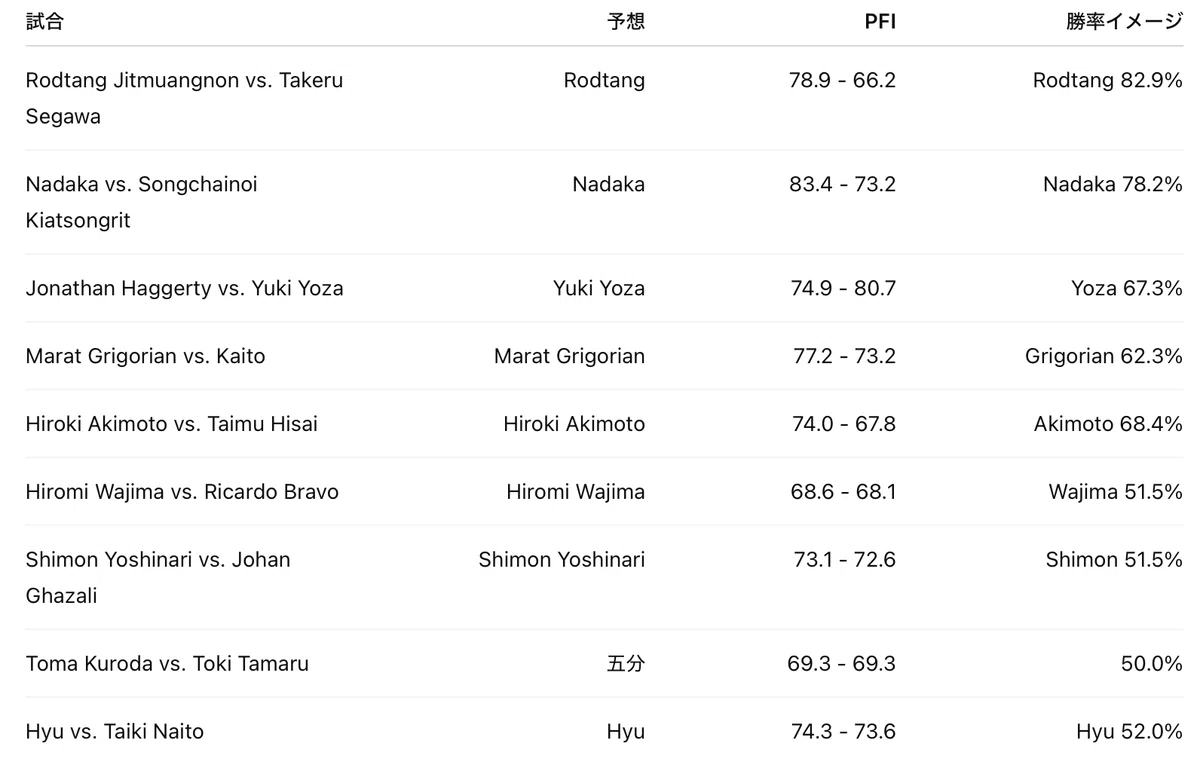
Task: Click the Marat Grigorian vs. Kaito match
Action: click(146, 356)
